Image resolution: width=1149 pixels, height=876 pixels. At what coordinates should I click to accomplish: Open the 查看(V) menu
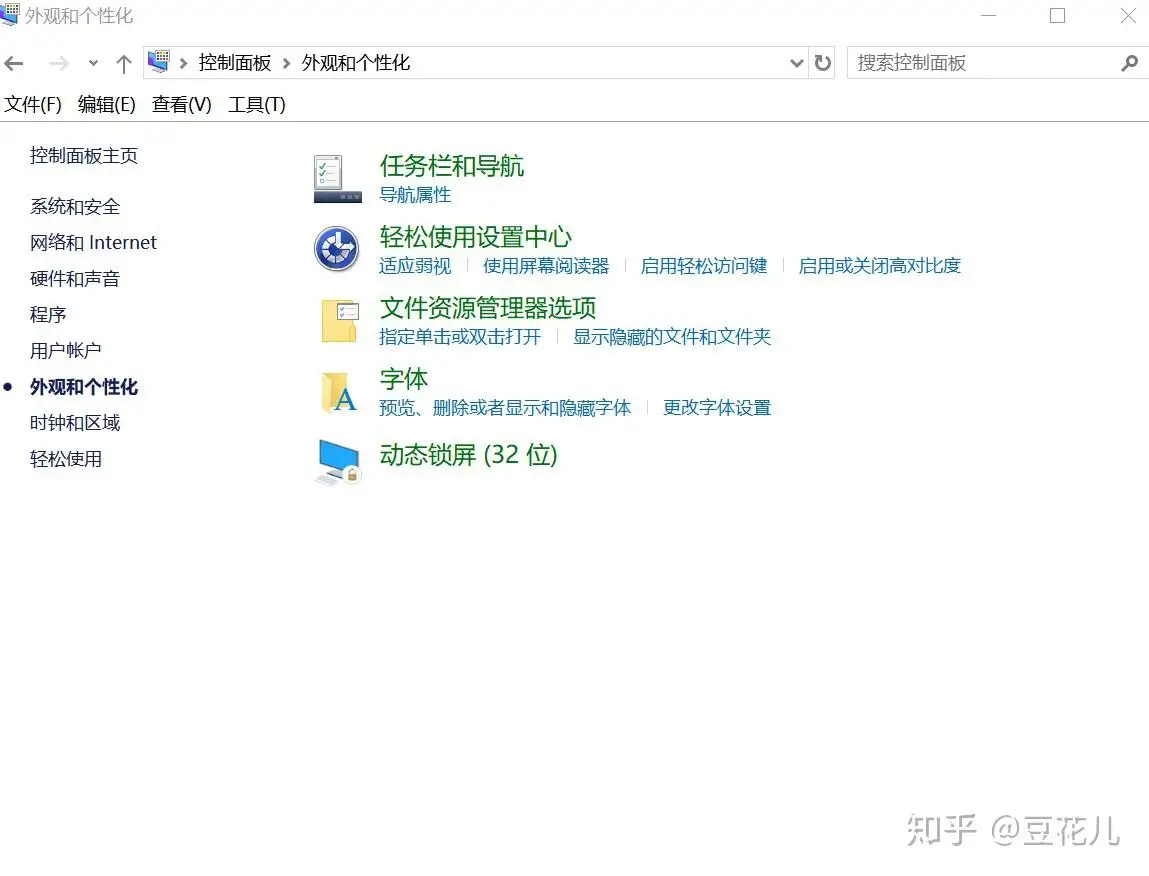(x=181, y=104)
